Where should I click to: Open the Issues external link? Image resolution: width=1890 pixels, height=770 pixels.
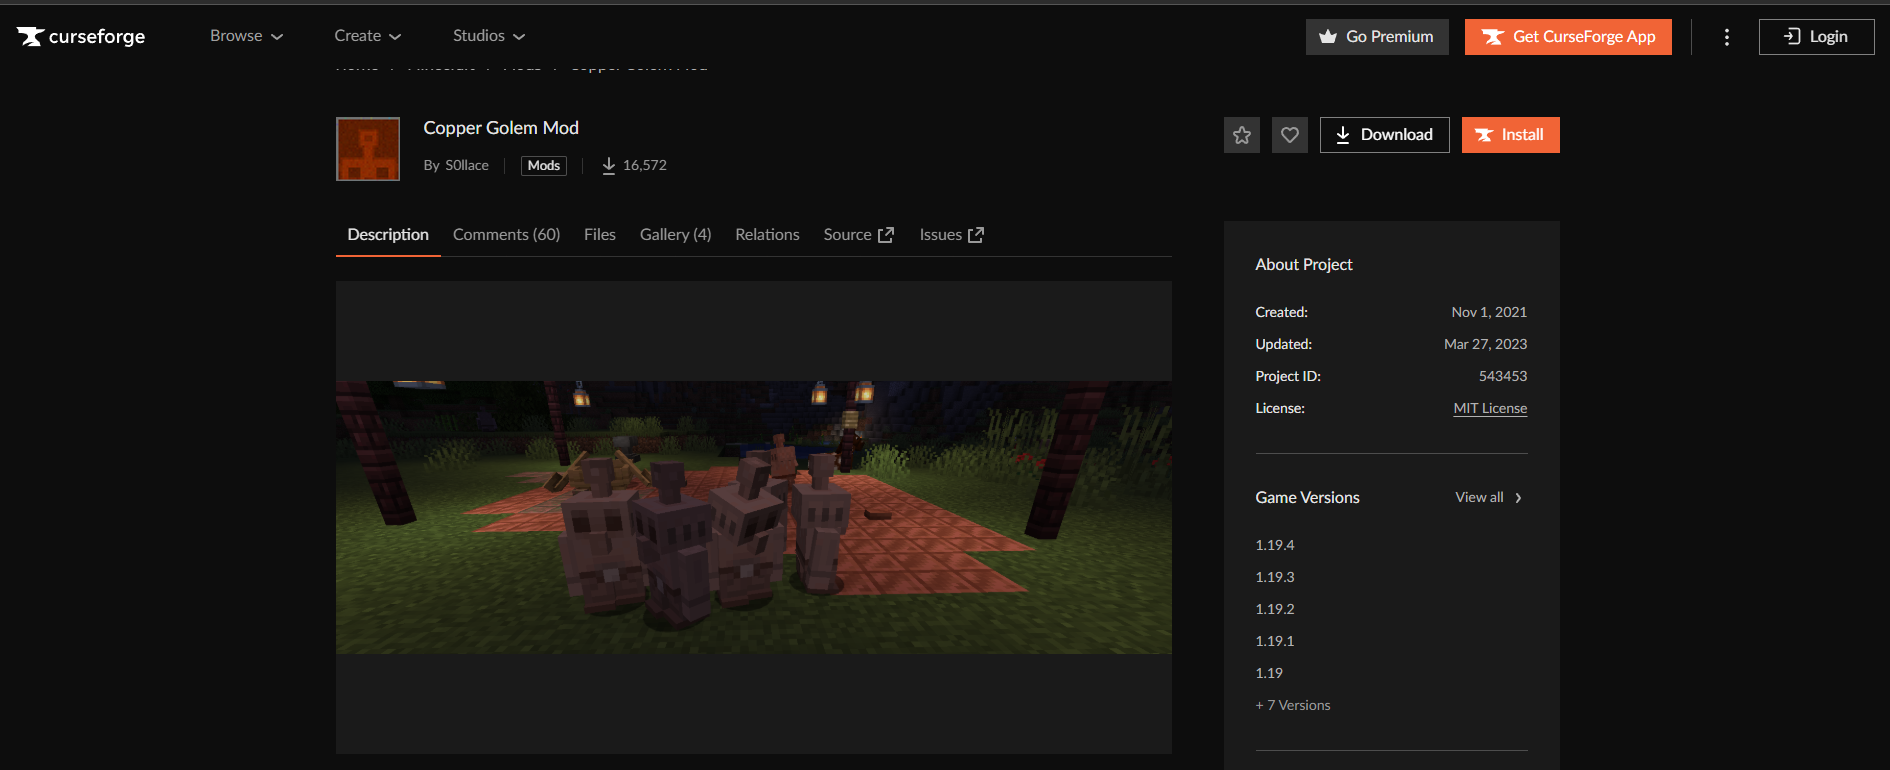pos(952,235)
